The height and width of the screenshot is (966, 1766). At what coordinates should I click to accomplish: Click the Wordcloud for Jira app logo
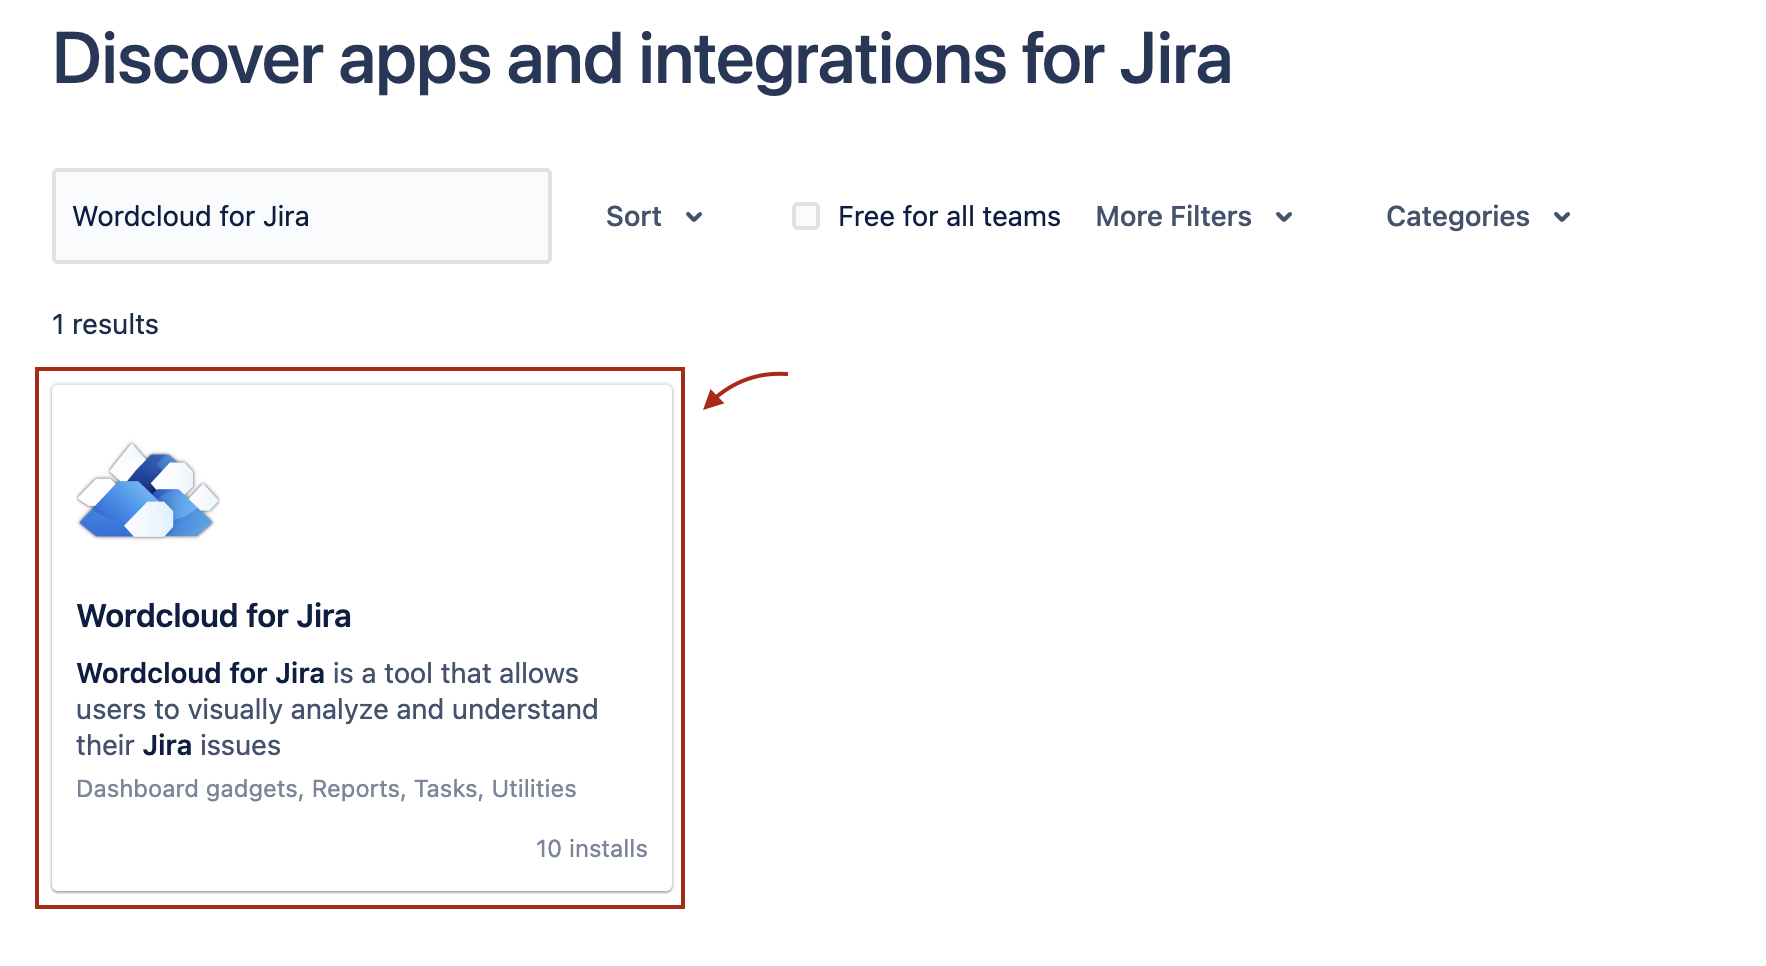tap(148, 491)
